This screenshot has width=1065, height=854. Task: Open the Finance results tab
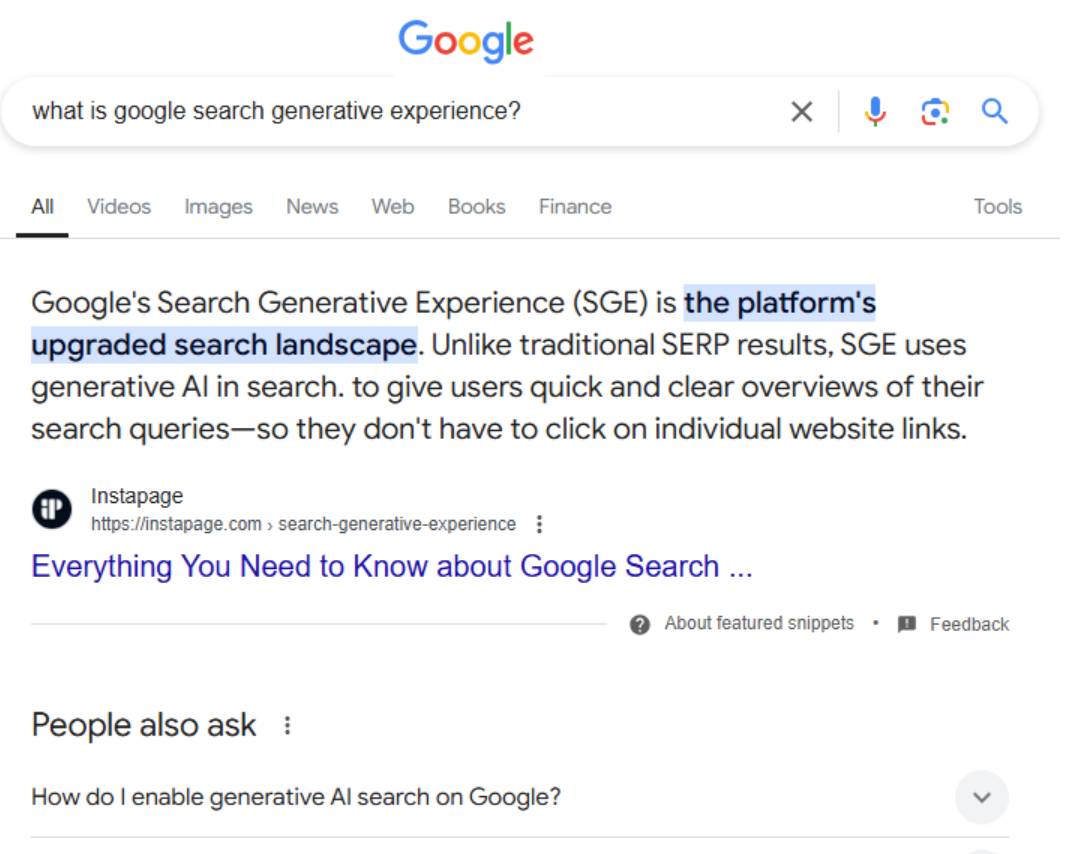575,207
